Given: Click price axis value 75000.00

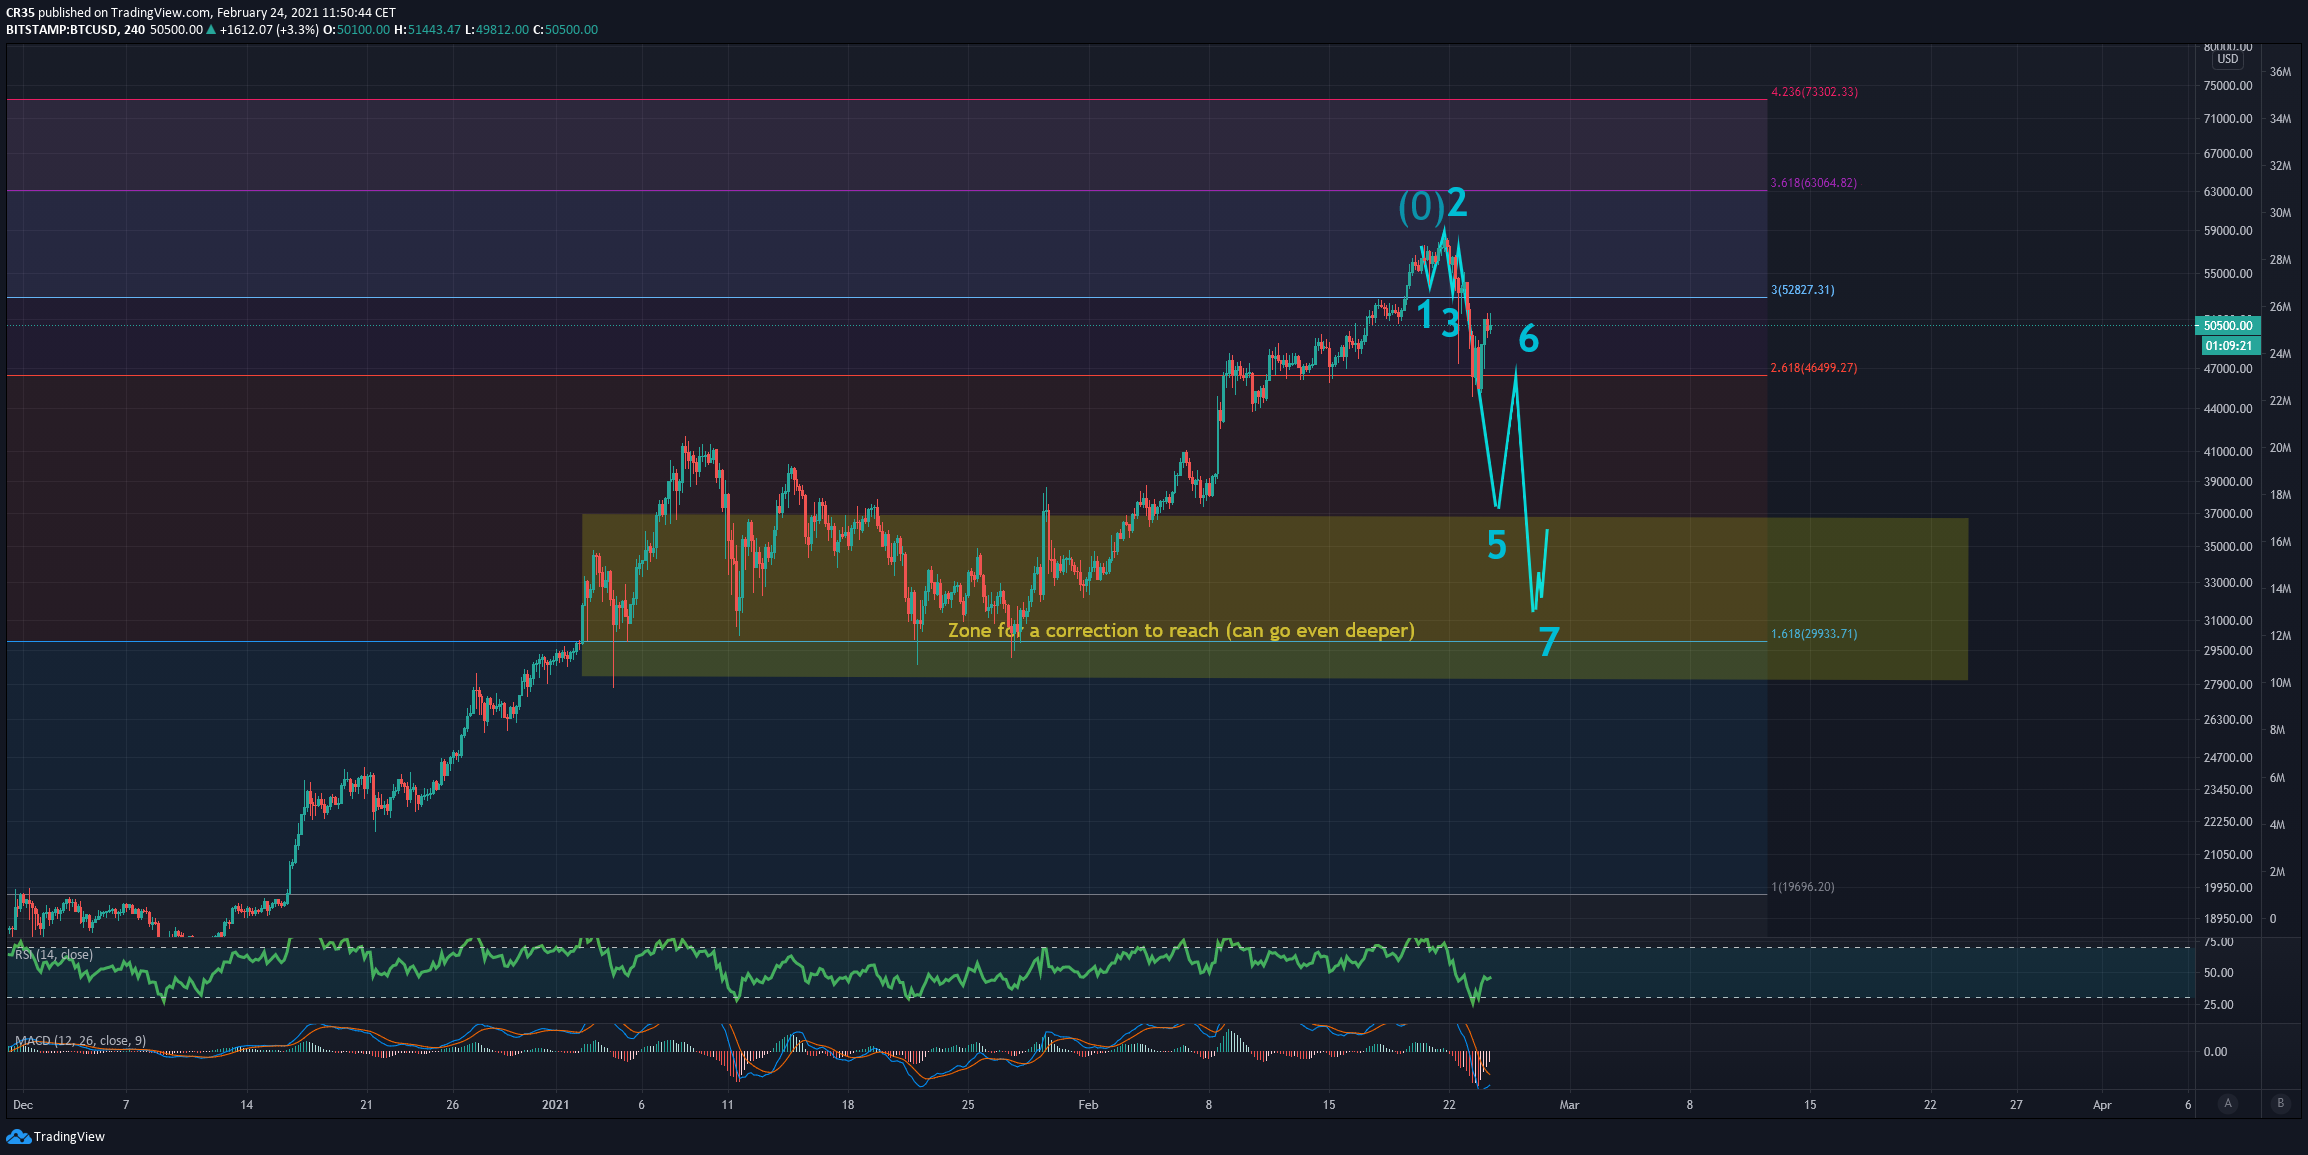Looking at the screenshot, I should pyautogui.click(x=2228, y=86).
